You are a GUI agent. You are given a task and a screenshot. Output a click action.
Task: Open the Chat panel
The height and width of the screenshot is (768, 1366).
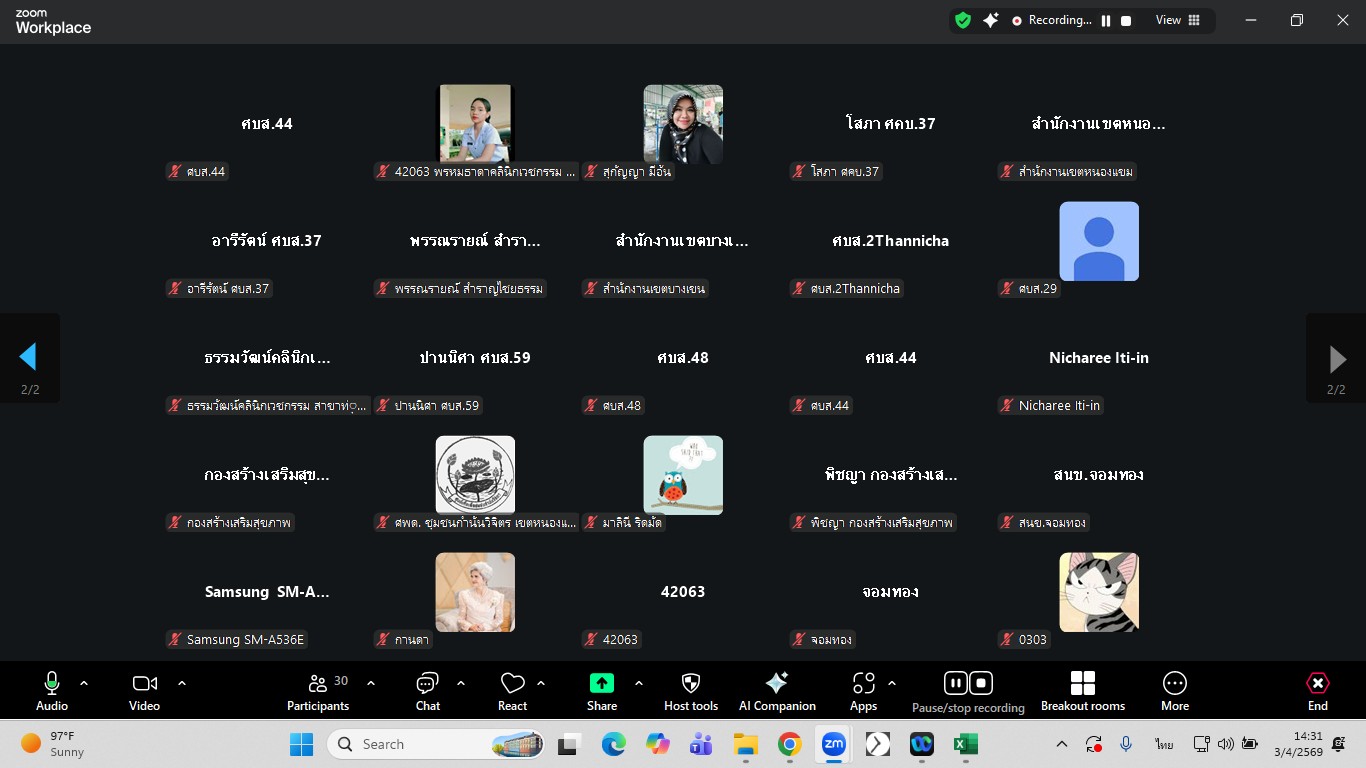[x=428, y=692]
